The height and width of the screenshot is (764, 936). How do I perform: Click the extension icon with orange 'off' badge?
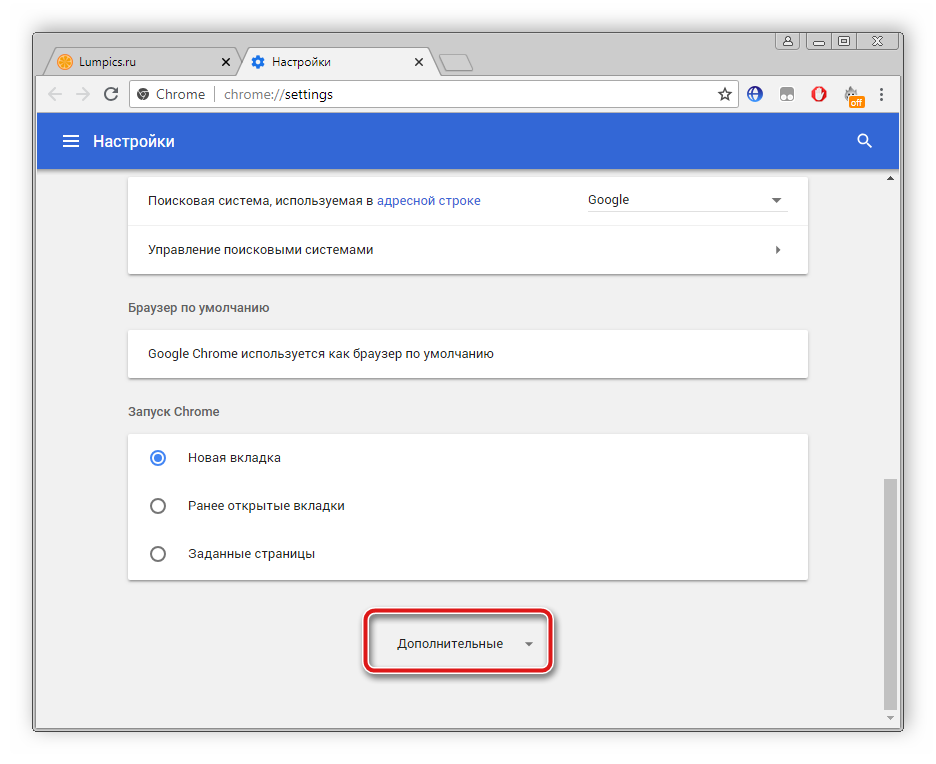click(852, 96)
